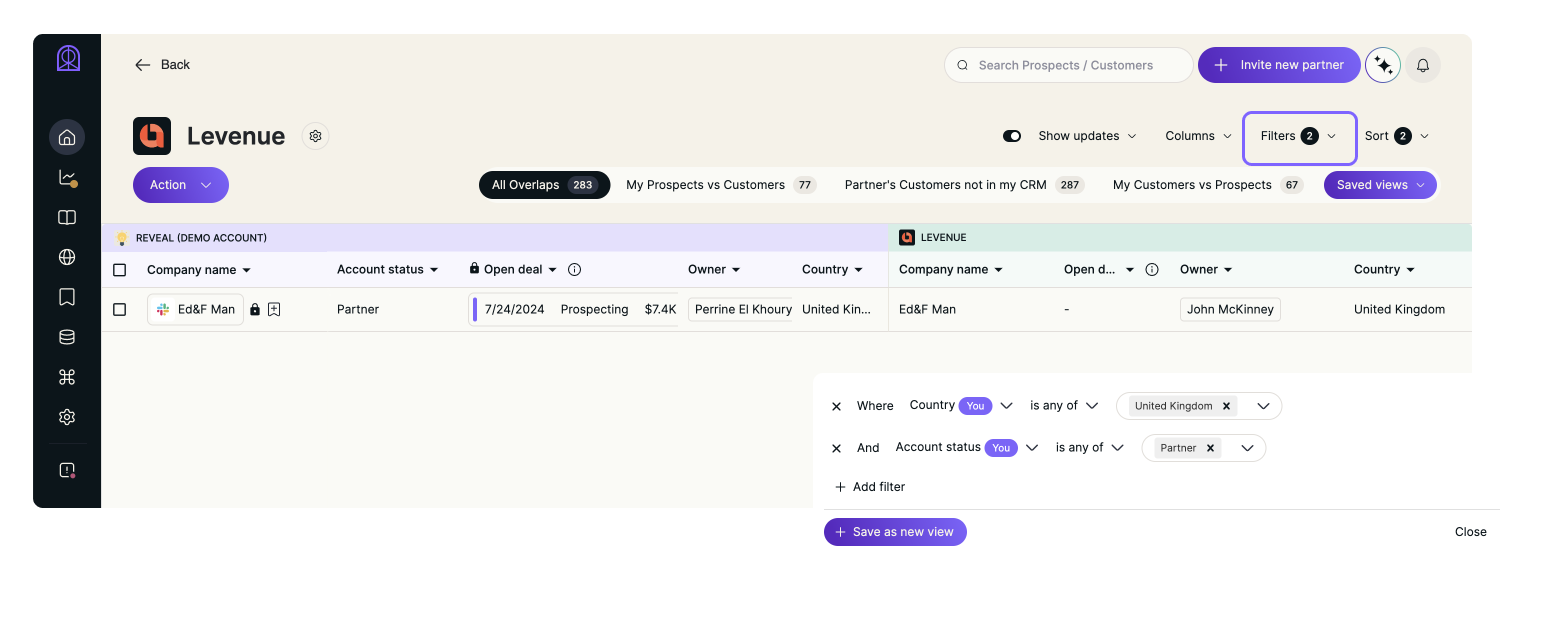1562x622 pixels.
Task: Open Reveal Country column header menu
Action: point(832,270)
